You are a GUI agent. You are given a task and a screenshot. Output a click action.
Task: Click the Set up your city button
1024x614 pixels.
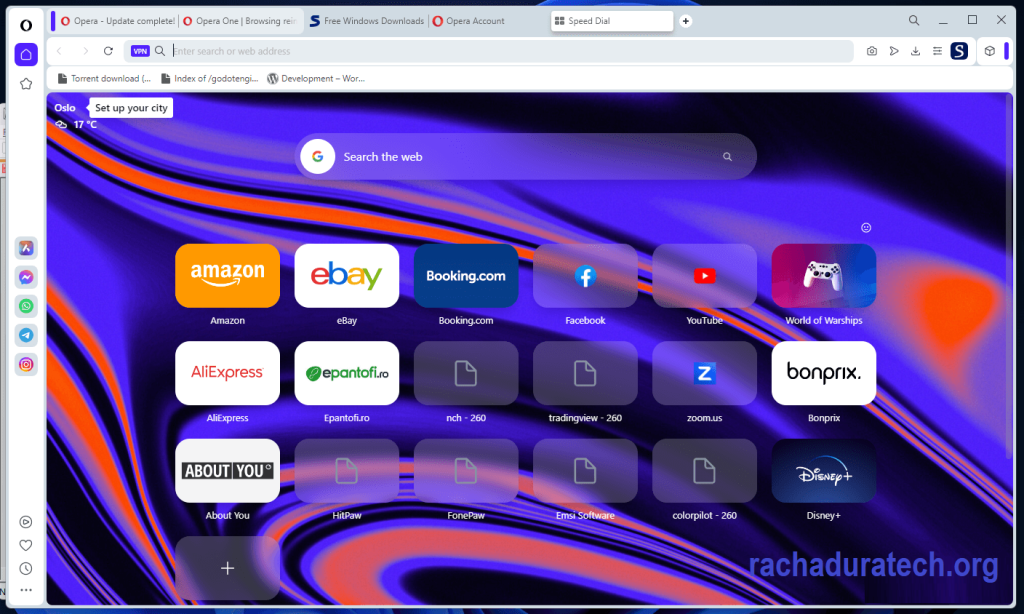click(131, 108)
